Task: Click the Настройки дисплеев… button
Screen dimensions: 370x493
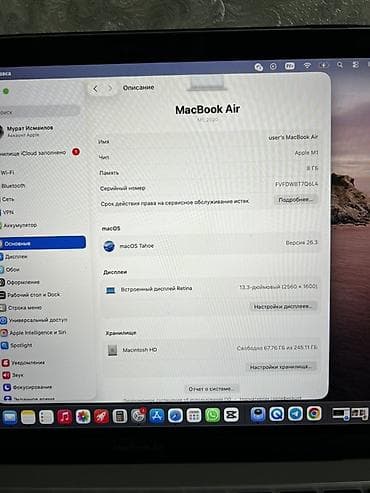Action: click(283, 306)
